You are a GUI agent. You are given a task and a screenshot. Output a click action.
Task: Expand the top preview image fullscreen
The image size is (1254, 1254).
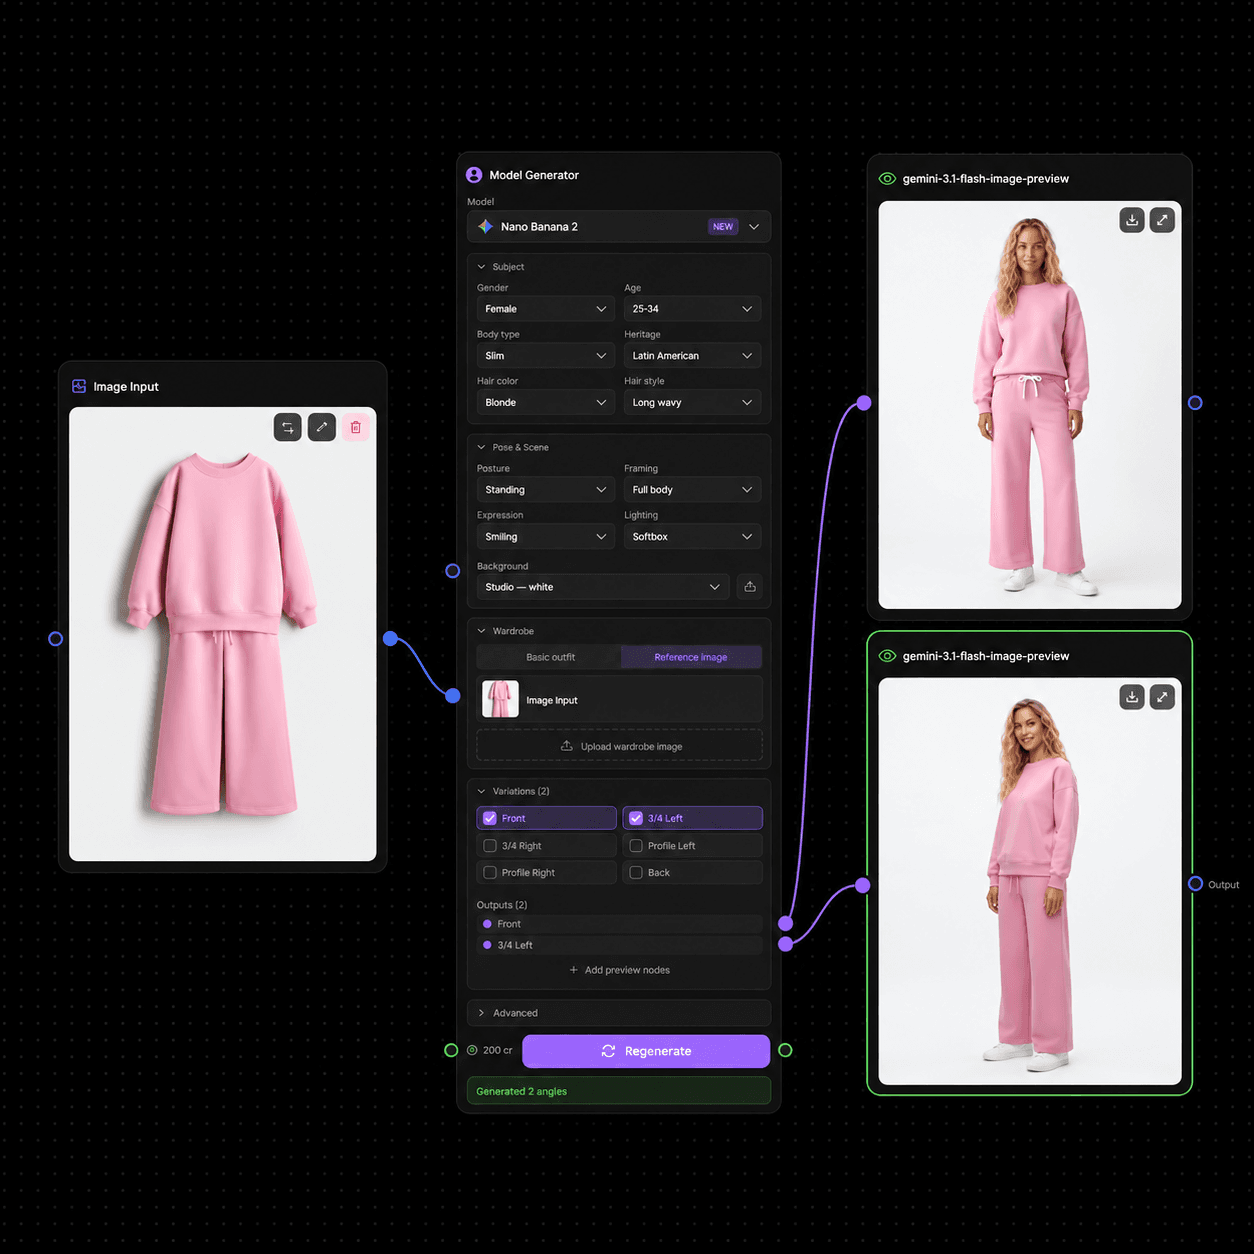click(1162, 220)
